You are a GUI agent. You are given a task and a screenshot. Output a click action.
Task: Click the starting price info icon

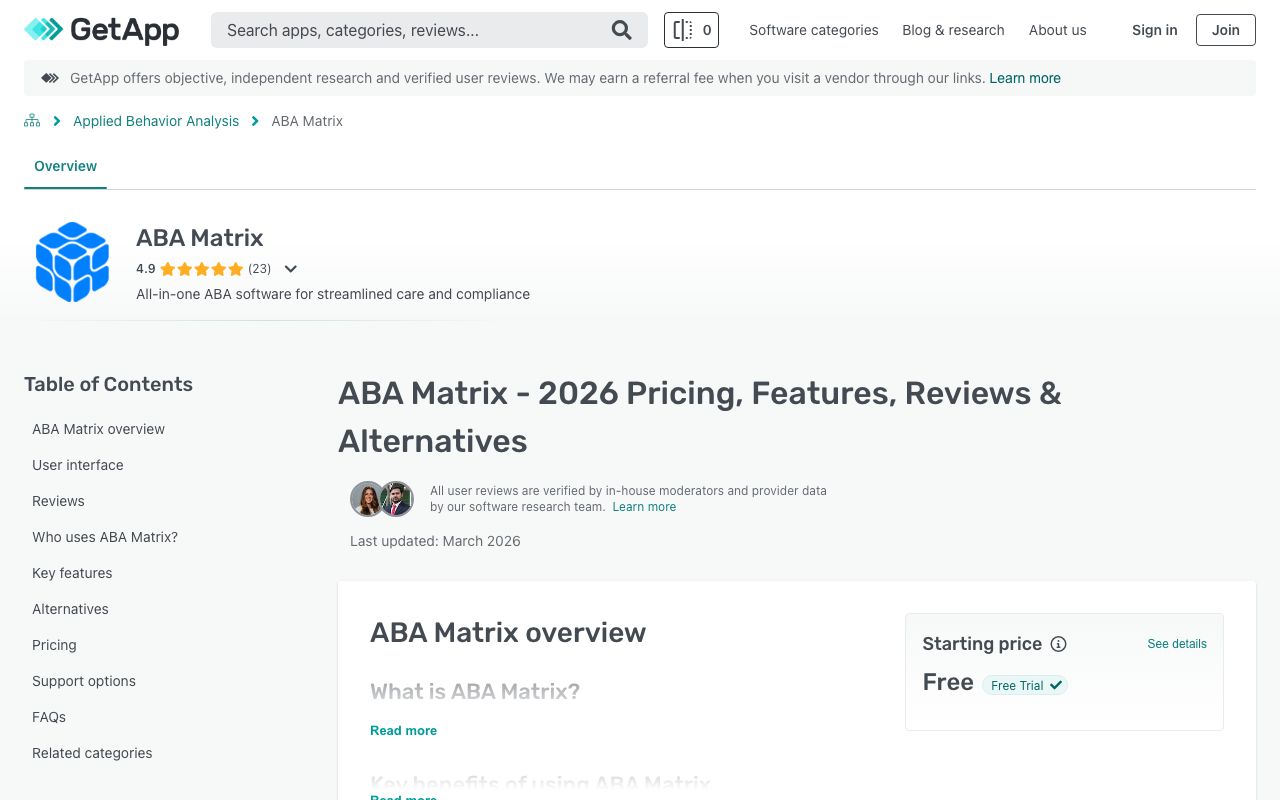tap(1058, 644)
